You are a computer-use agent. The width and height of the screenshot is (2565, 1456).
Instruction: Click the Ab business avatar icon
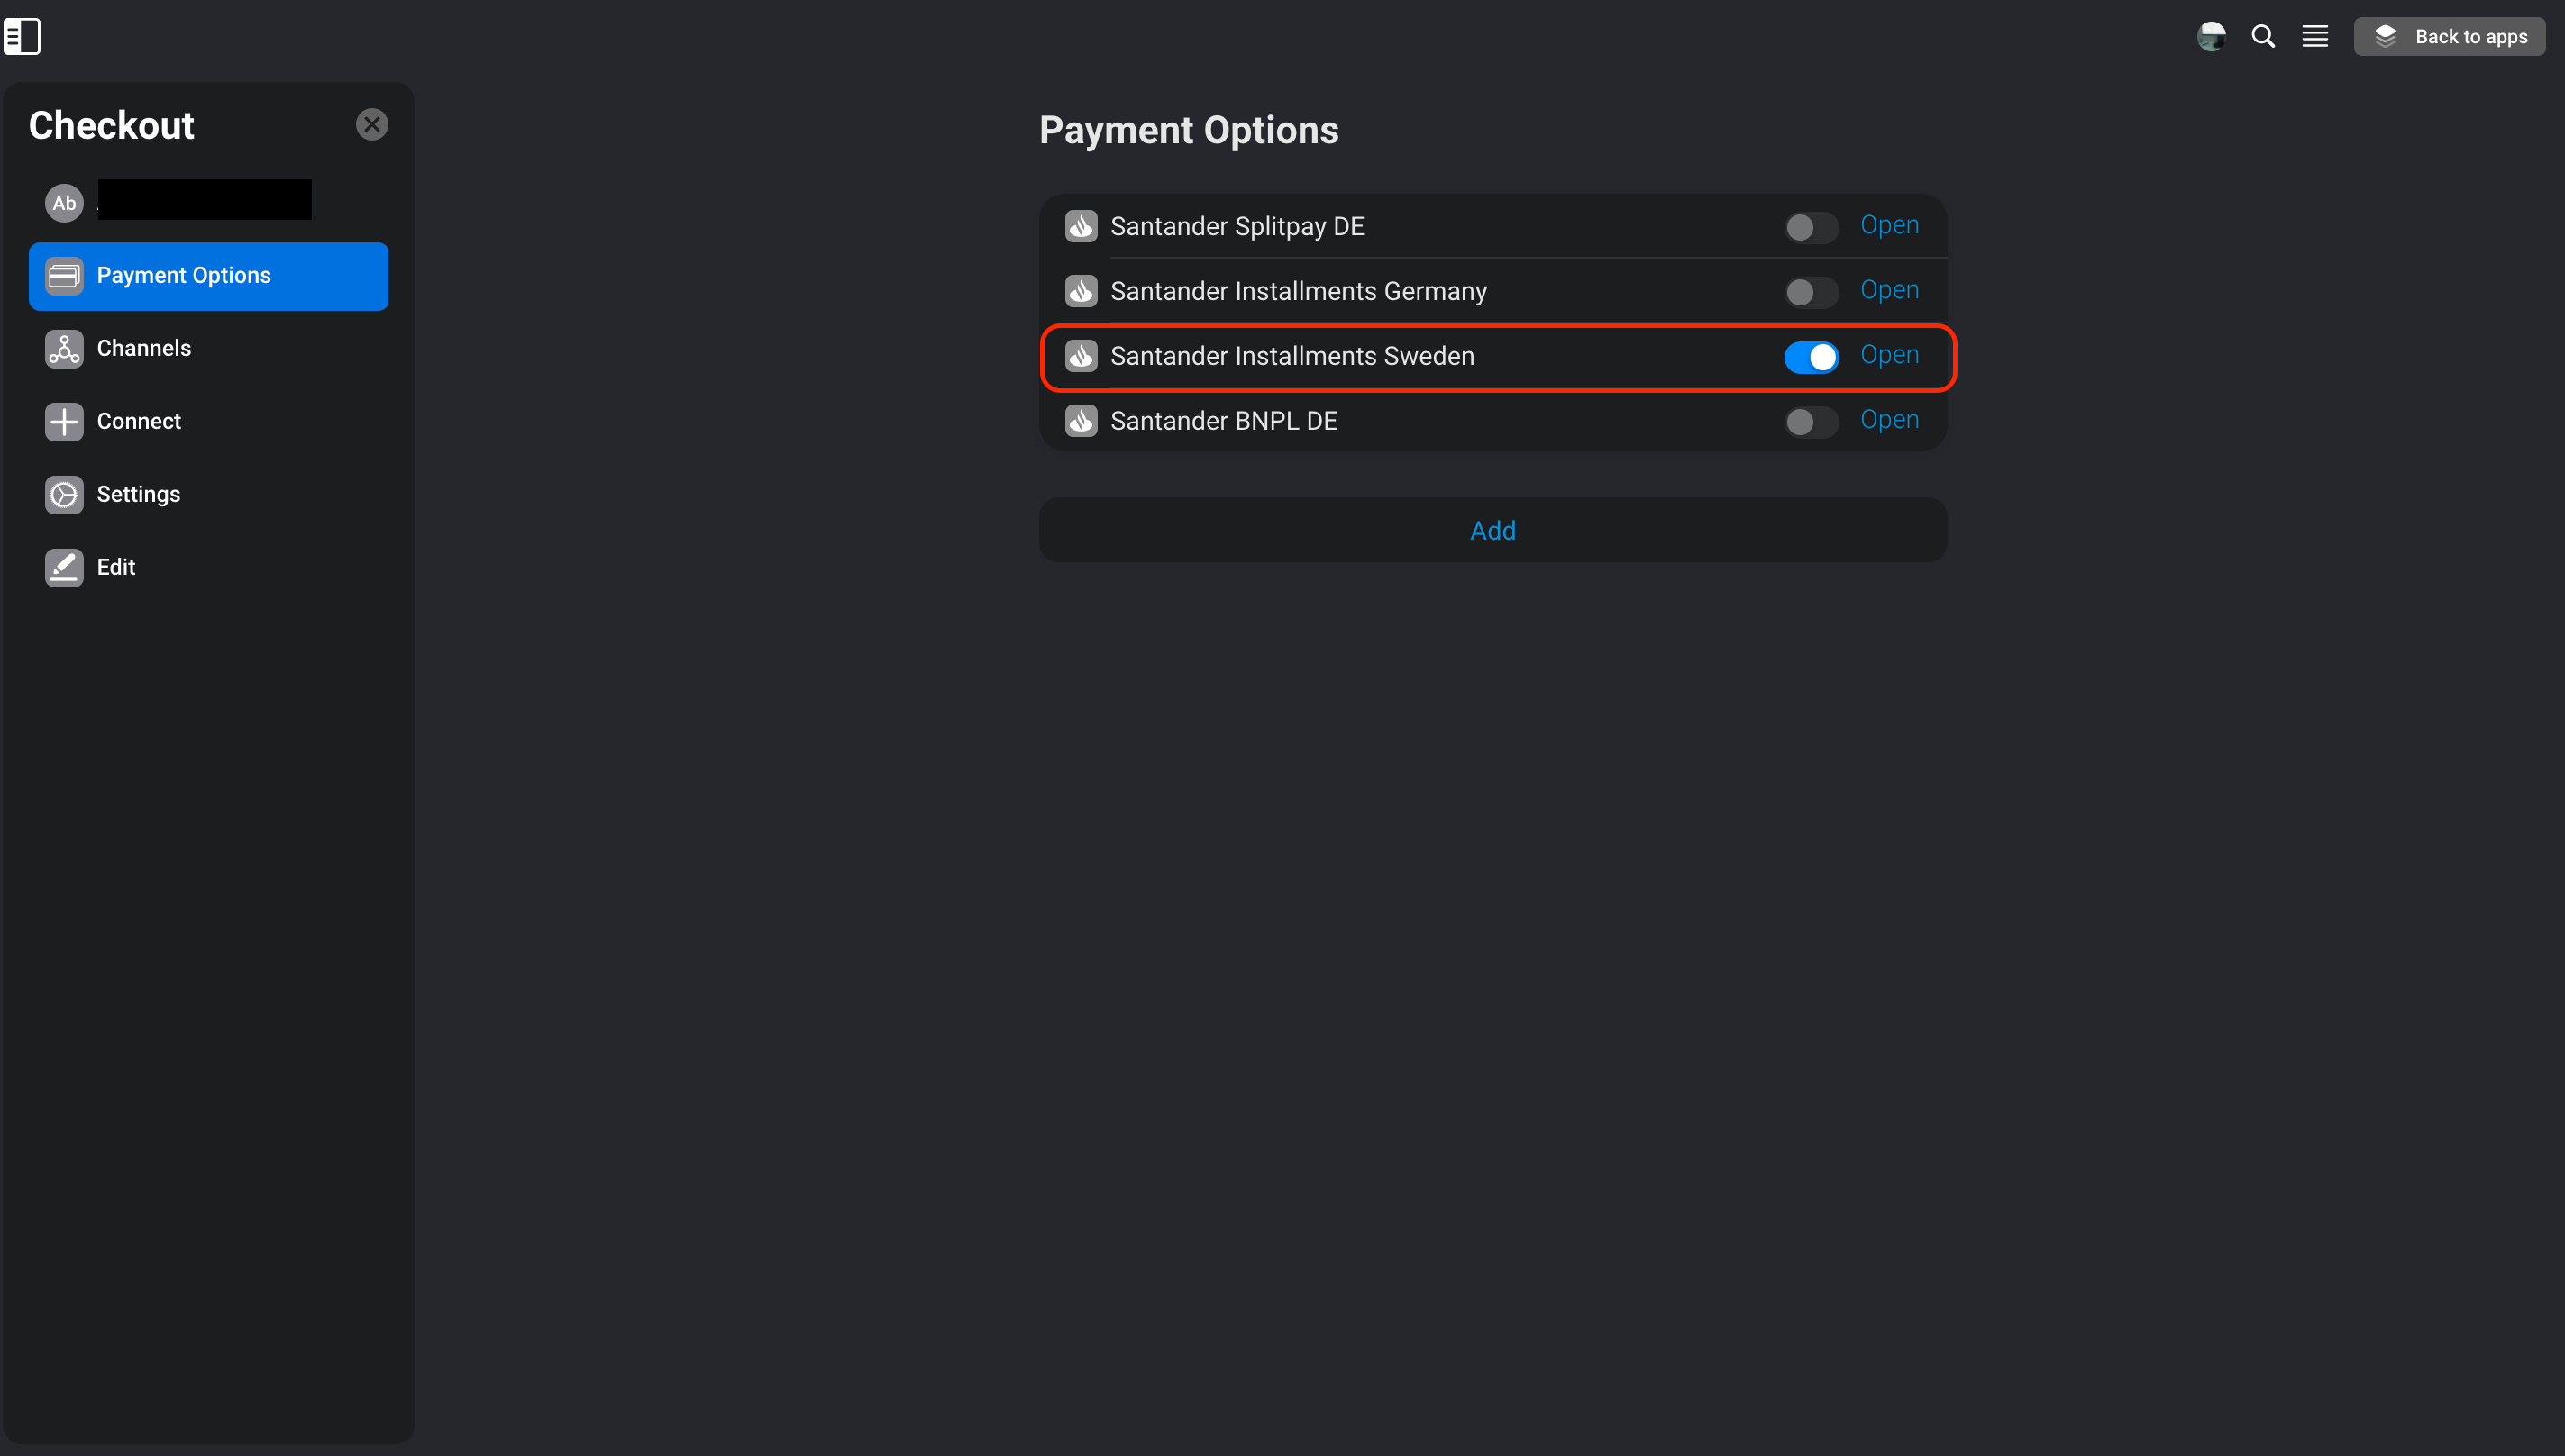point(64,203)
